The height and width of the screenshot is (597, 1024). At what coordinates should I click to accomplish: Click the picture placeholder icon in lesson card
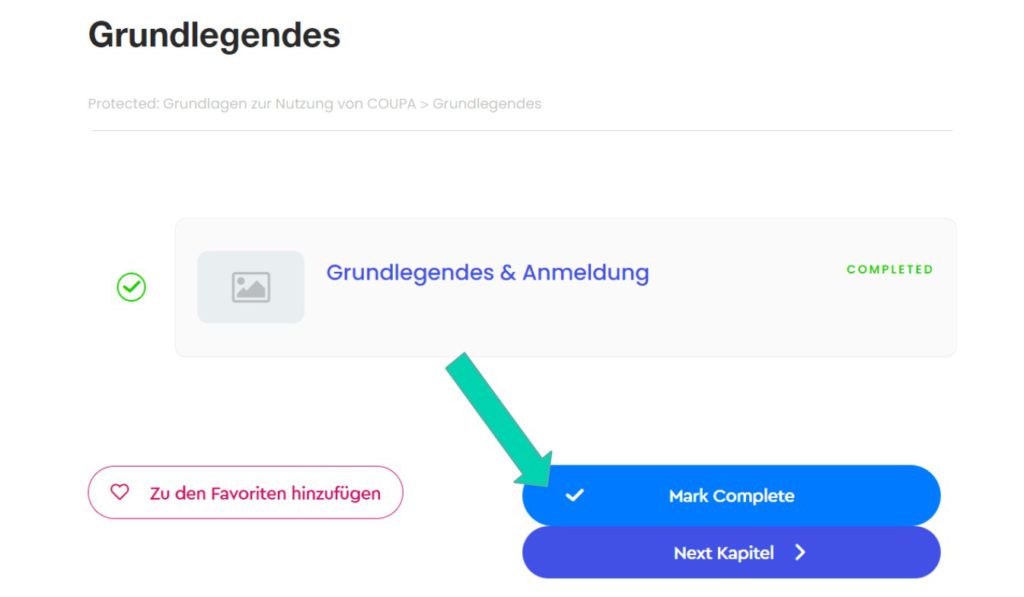click(251, 287)
